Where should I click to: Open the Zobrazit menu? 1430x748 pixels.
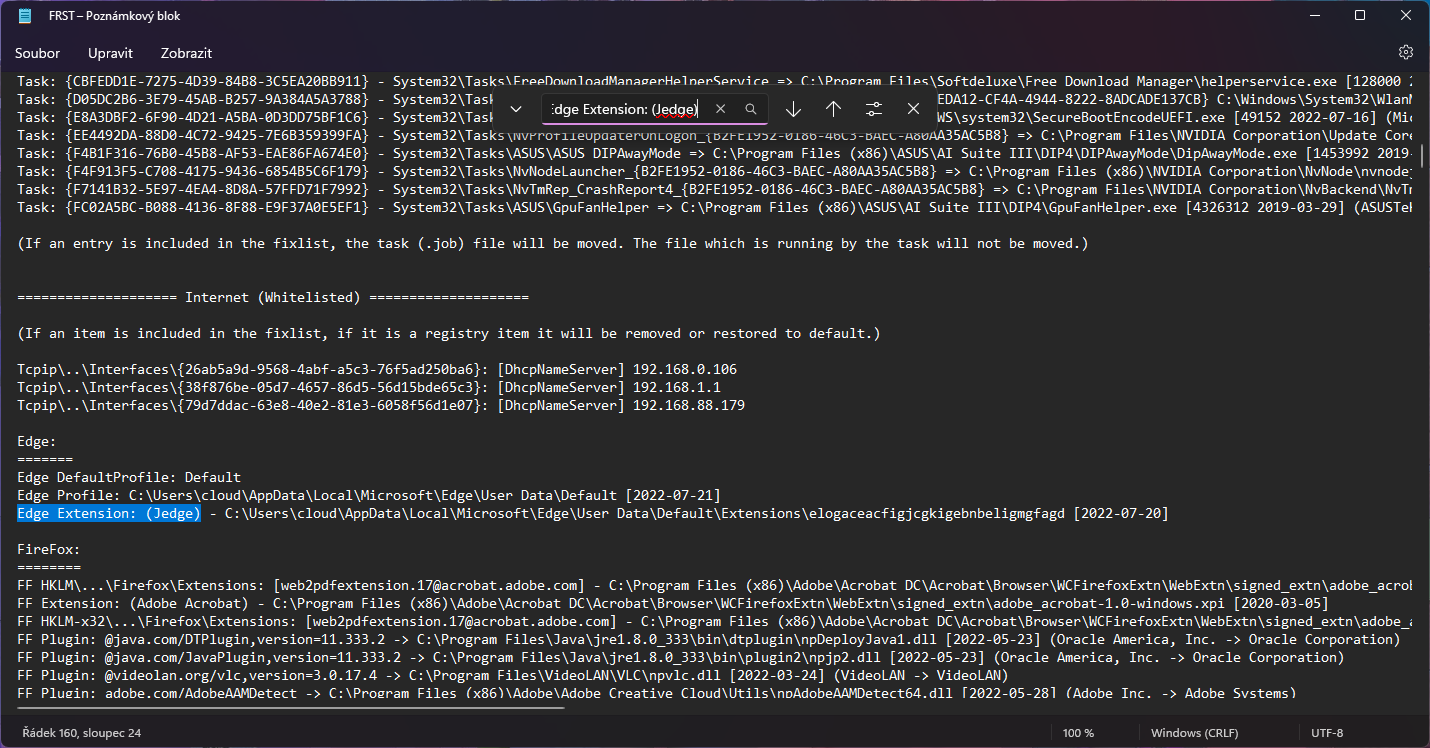pyautogui.click(x=186, y=53)
